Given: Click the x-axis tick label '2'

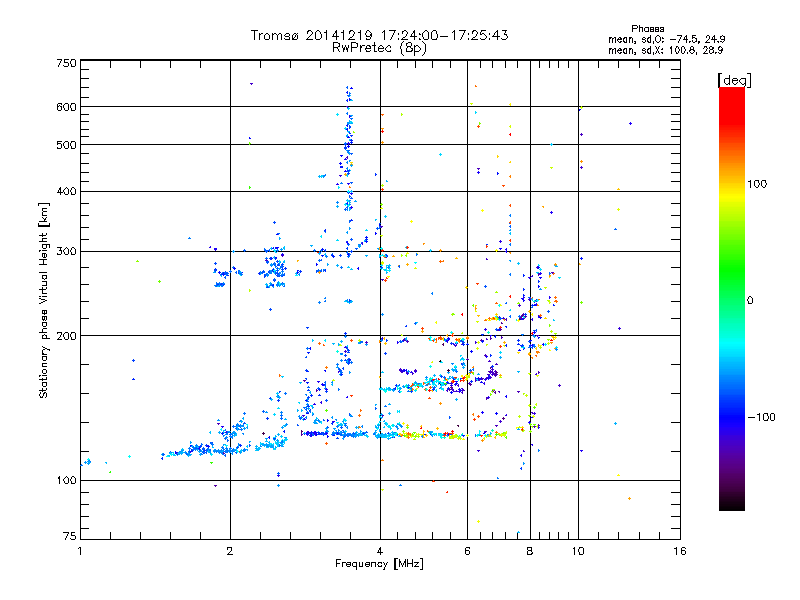Looking at the screenshot, I should pyautogui.click(x=230, y=551).
